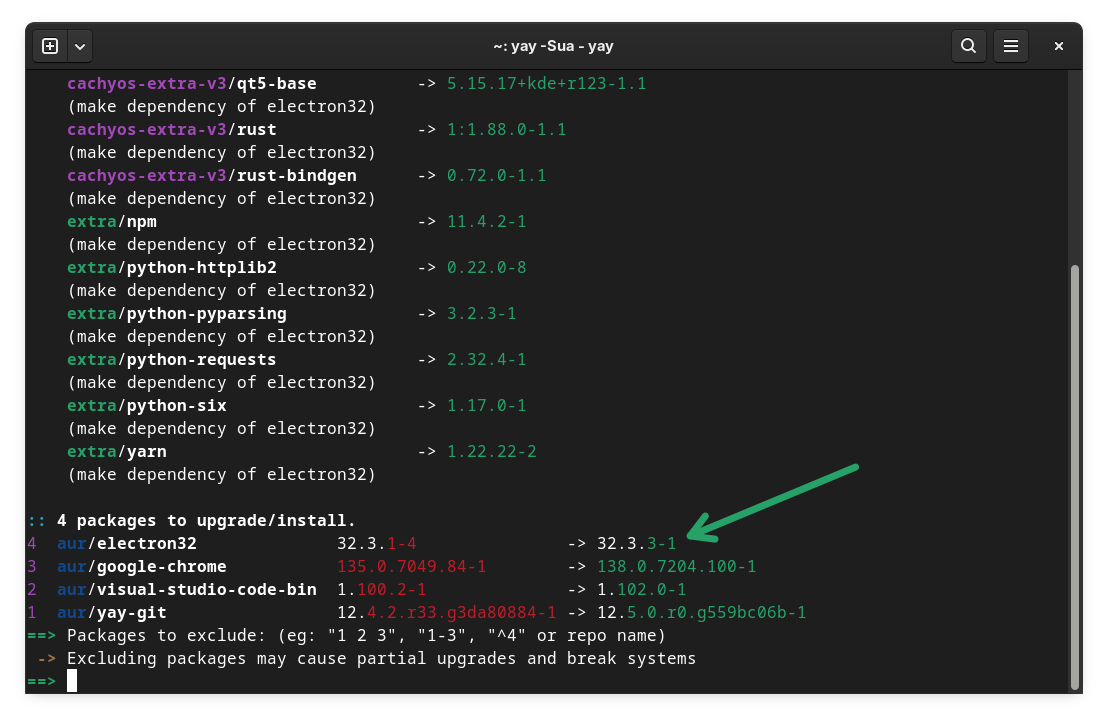Viewport: 1108px width, 722px height.
Task: Open the terminal search
Action: [x=968, y=45]
